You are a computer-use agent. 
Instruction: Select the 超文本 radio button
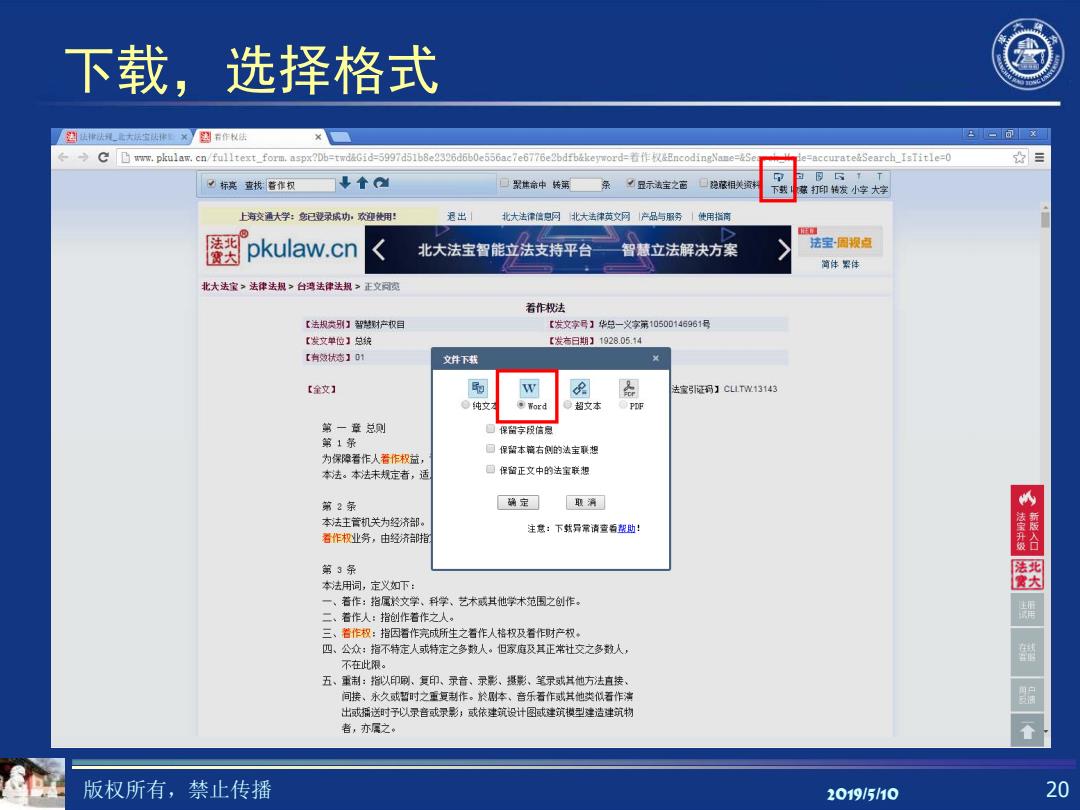click(x=568, y=405)
